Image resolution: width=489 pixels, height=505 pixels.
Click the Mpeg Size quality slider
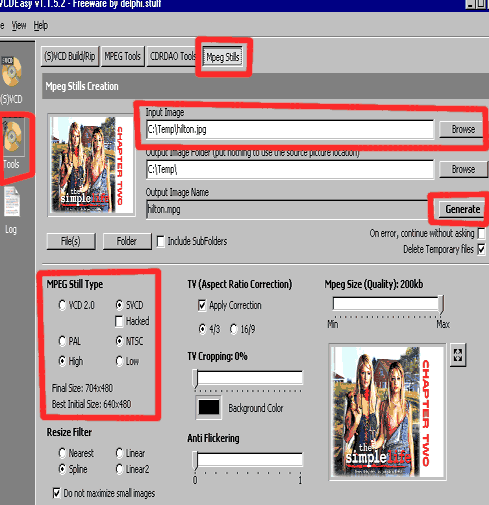point(388,304)
